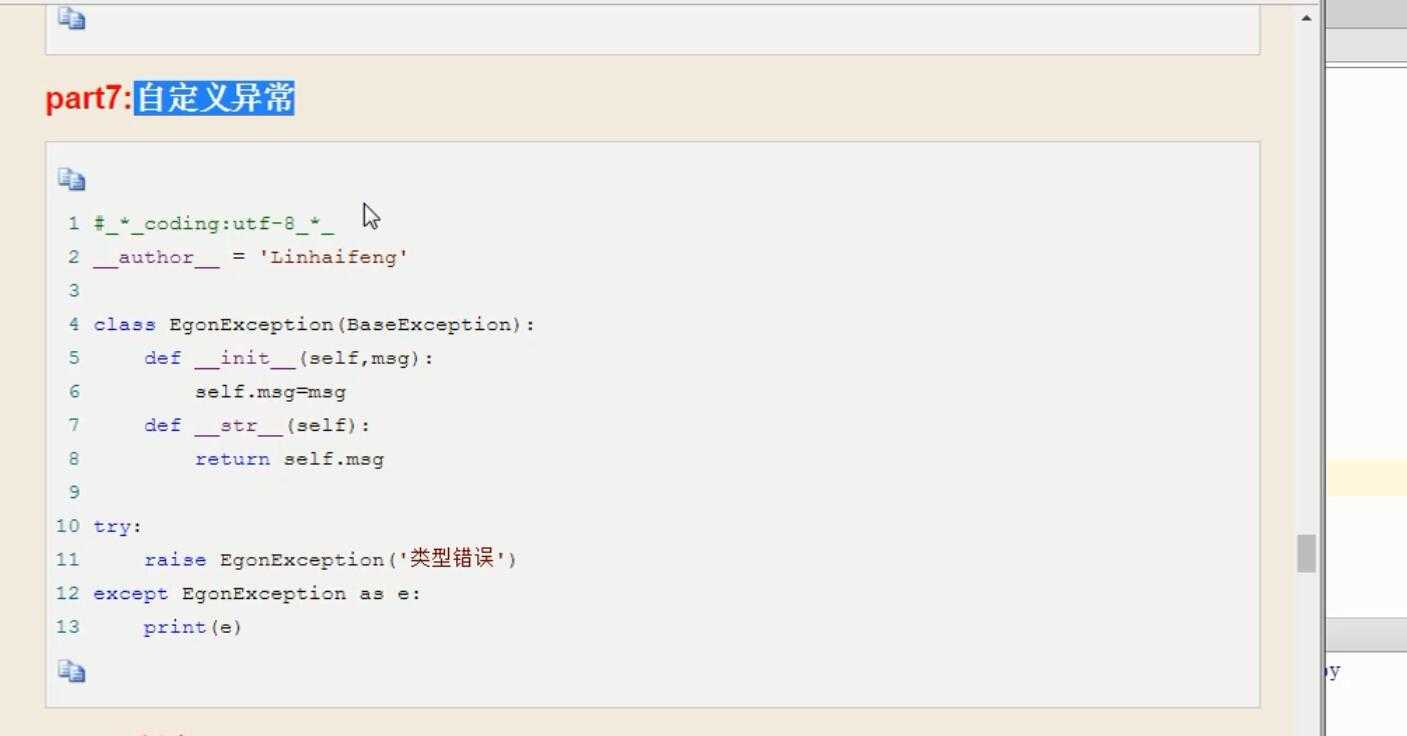This screenshot has height=736, width=1407.
Task: Click "raise EgonException('类型错误')" line
Action: pyautogui.click(x=330, y=560)
